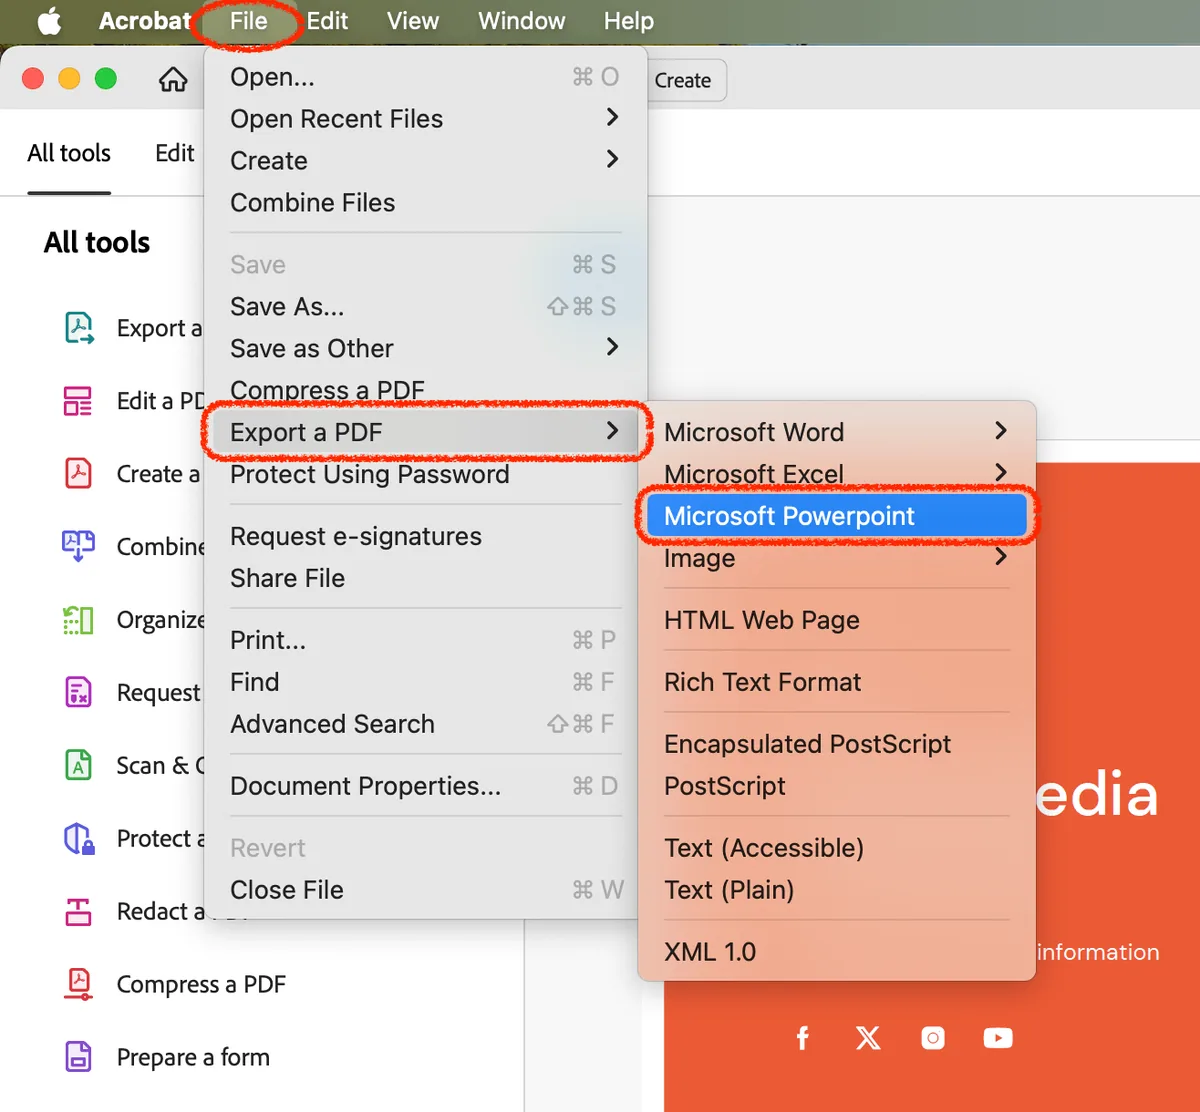Choose Document Properties... from the File menu

click(426, 787)
